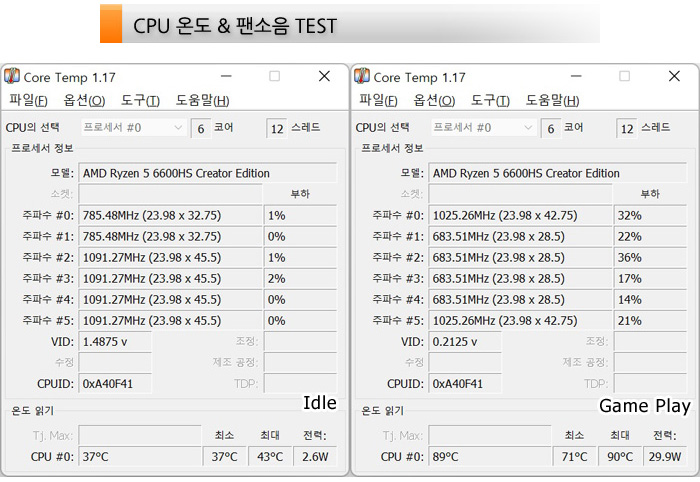Click VID value 0.2125 v in Game Play window
This screenshot has height=482, width=700.
pyautogui.click(x=465, y=341)
